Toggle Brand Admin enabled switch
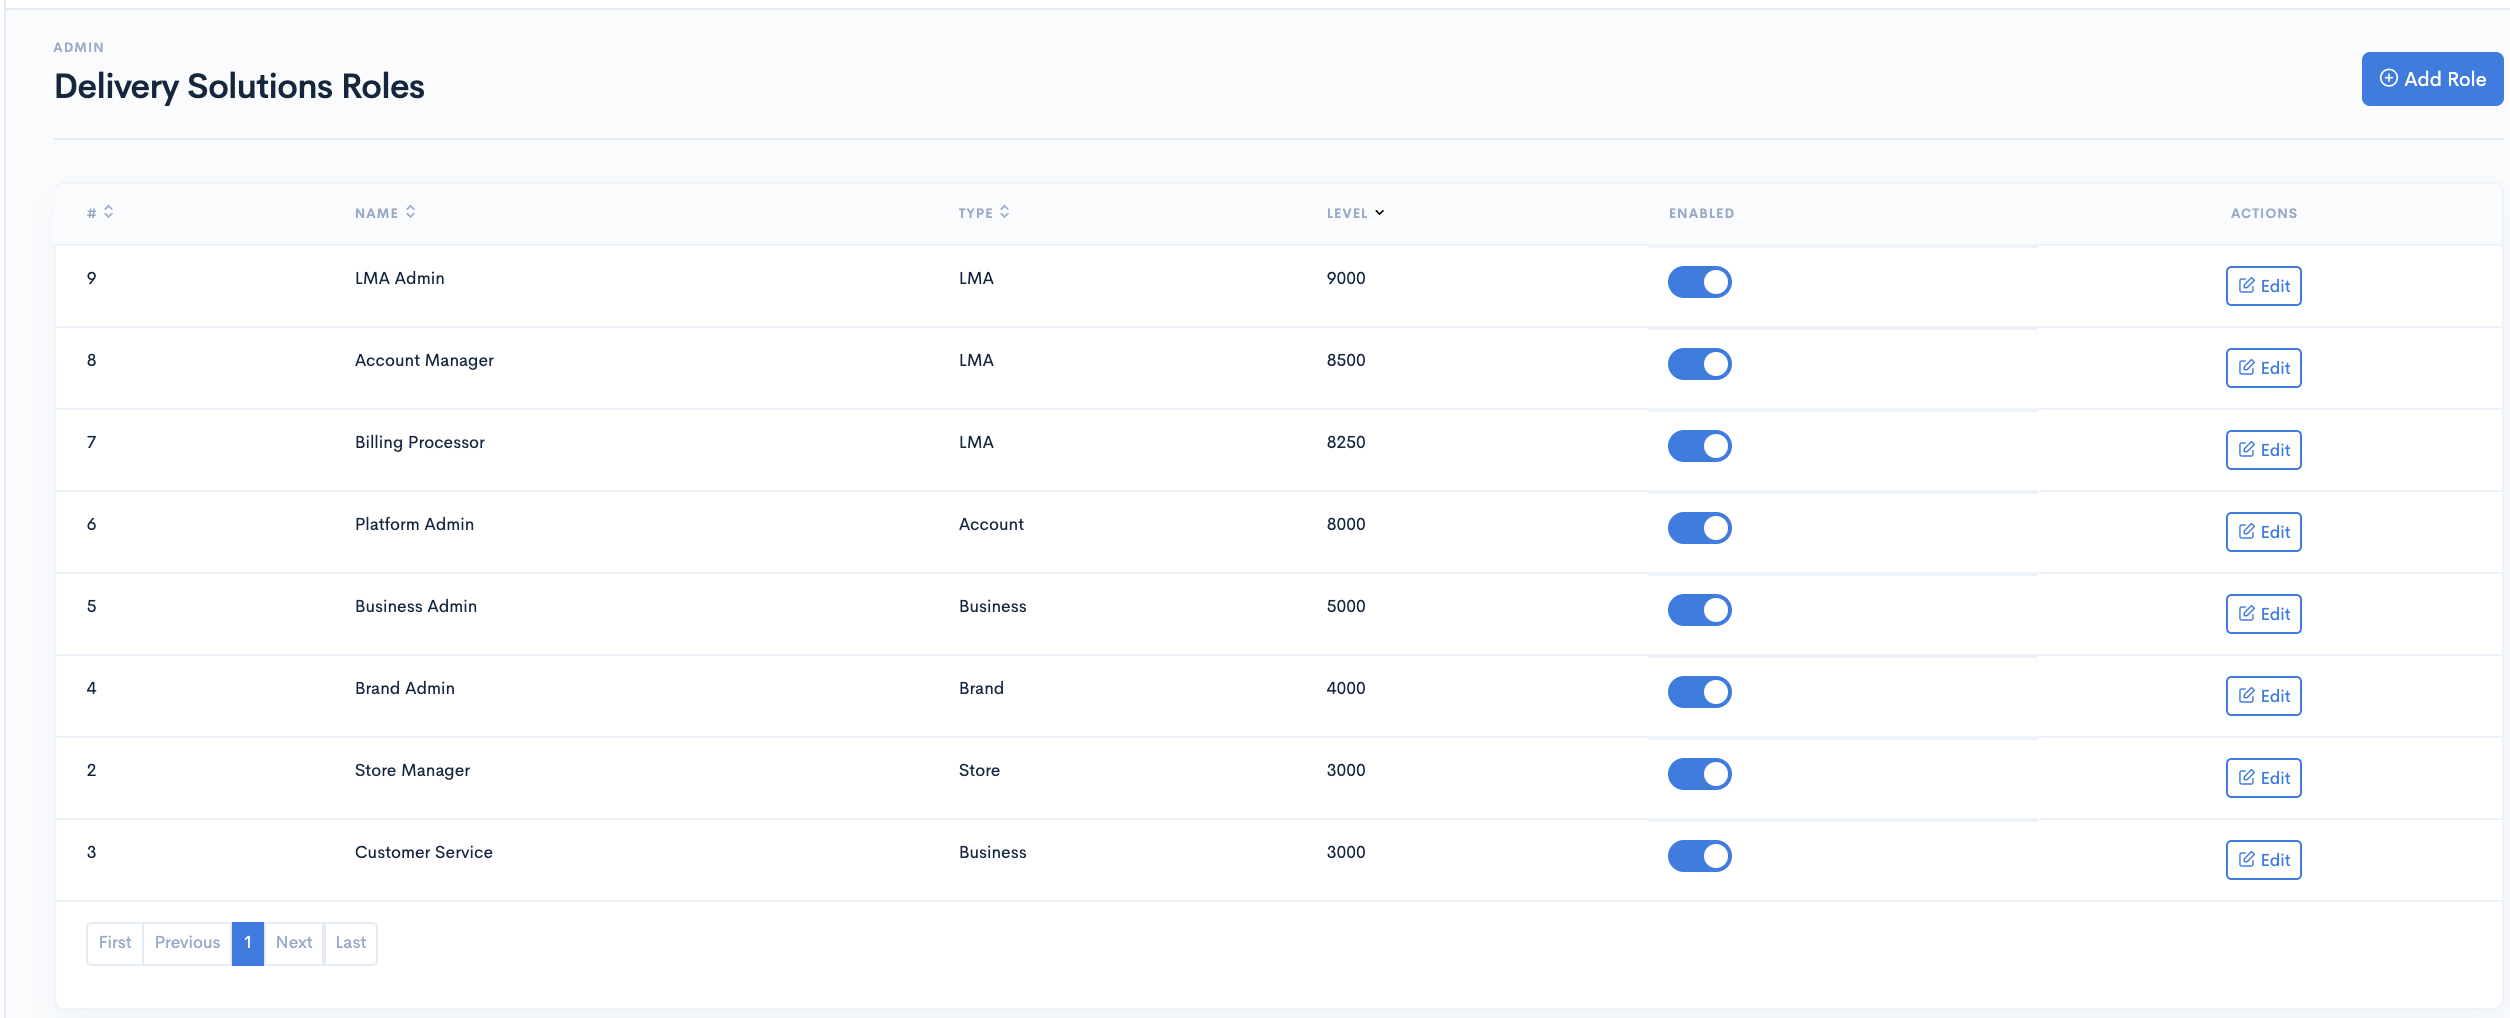 pyautogui.click(x=1699, y=692)
